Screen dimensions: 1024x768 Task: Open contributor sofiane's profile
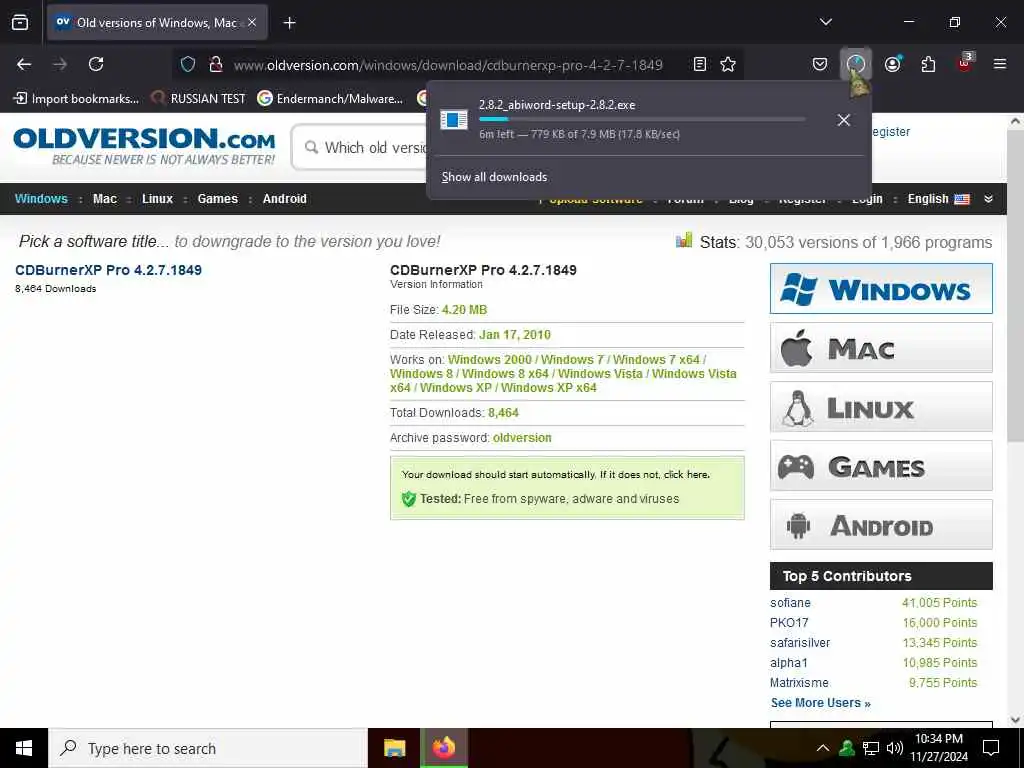click(790, 603)
